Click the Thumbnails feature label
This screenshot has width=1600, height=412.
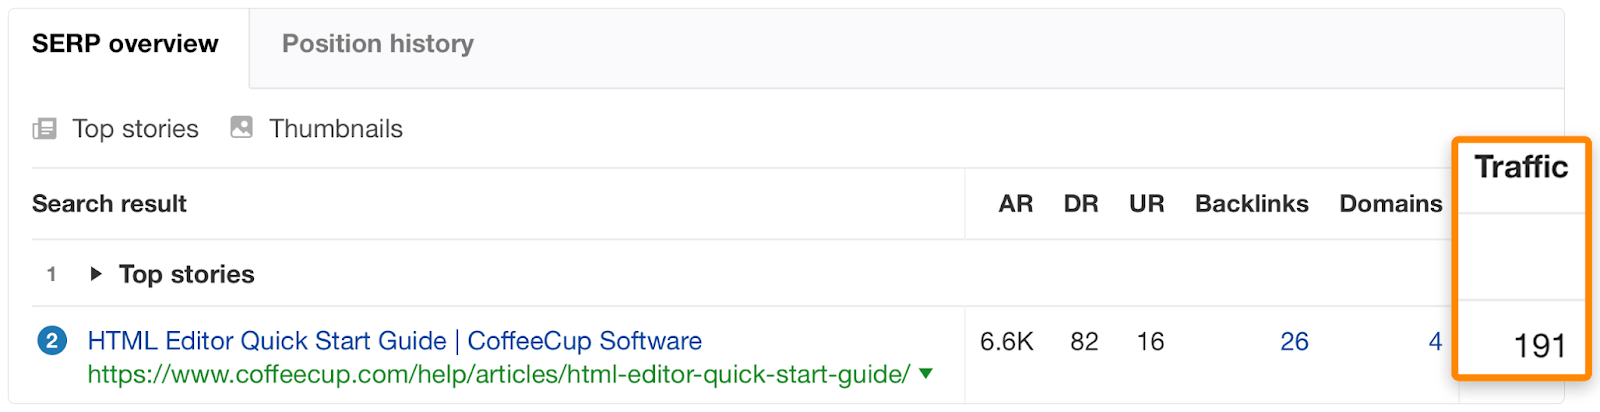(336, 129)
